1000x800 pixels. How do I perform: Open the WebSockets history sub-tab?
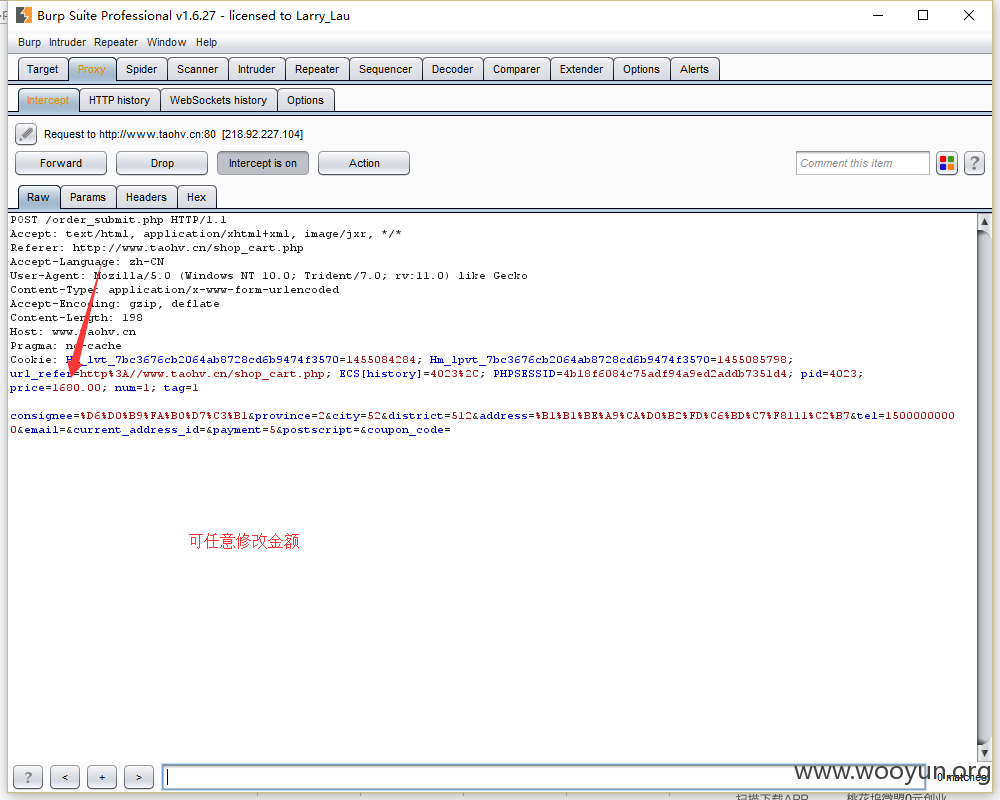pos(219,100)
